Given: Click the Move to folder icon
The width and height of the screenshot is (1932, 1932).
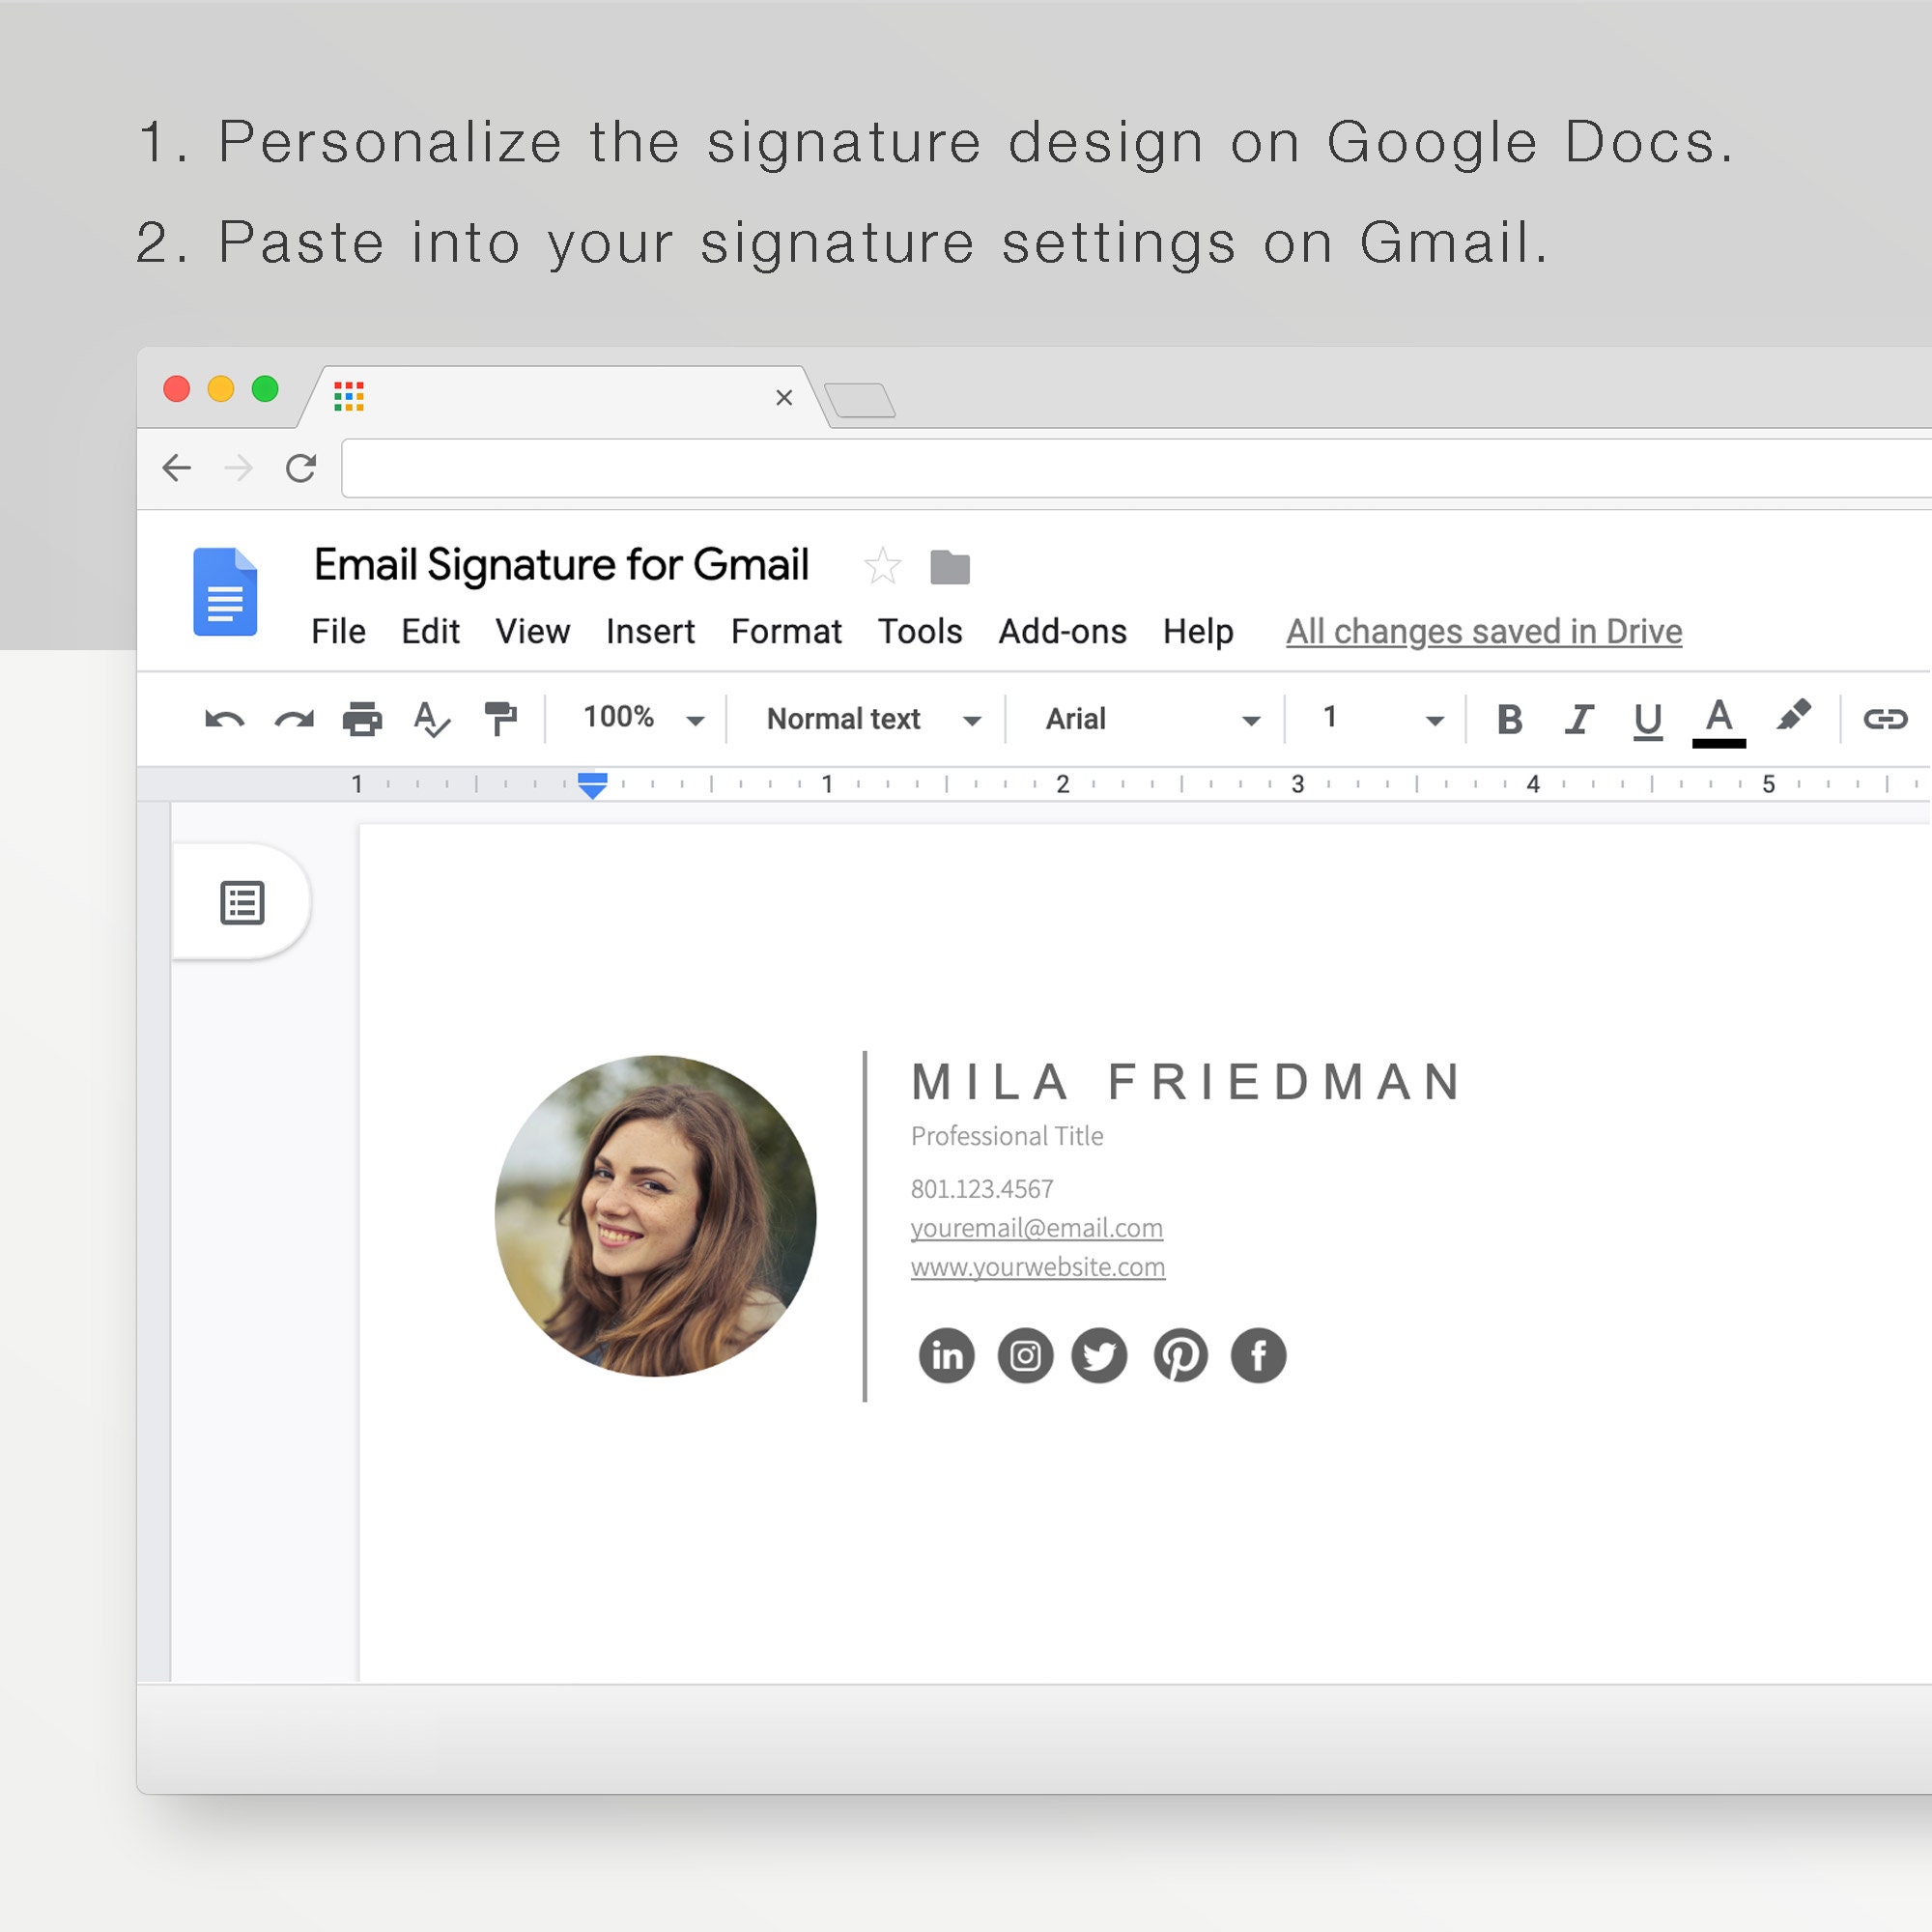Looking at the screenshot, I should [x=950, y=567].
